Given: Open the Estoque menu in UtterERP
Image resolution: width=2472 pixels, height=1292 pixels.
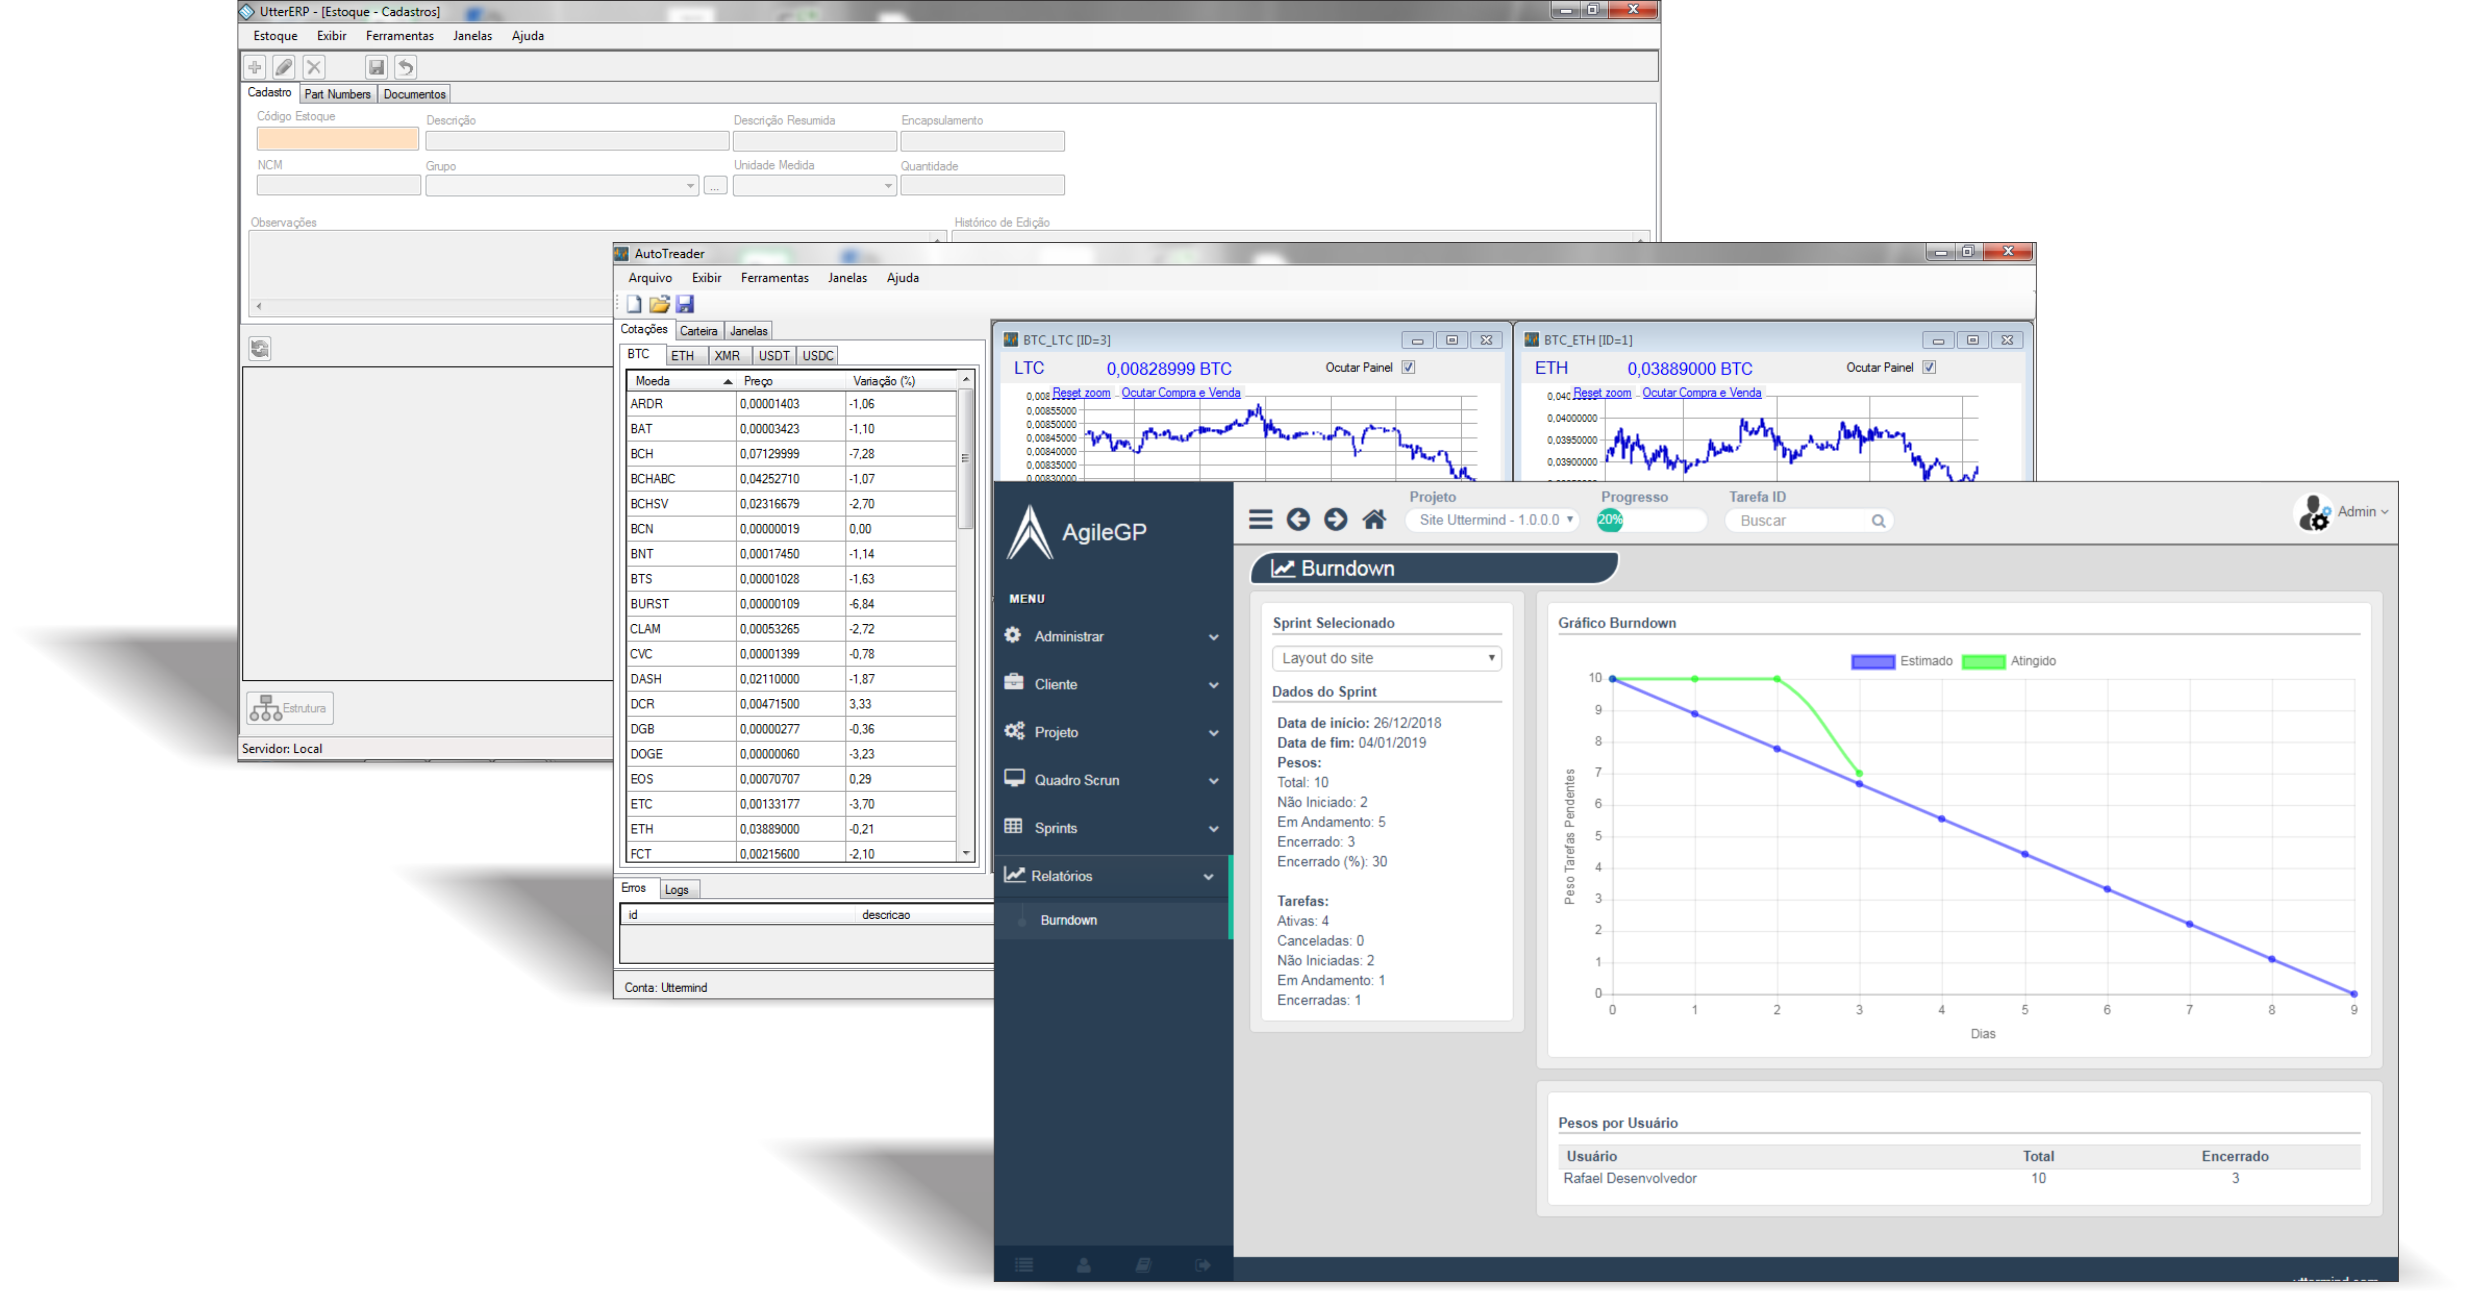Looking at the screenshot, I should tap(275, 35).
